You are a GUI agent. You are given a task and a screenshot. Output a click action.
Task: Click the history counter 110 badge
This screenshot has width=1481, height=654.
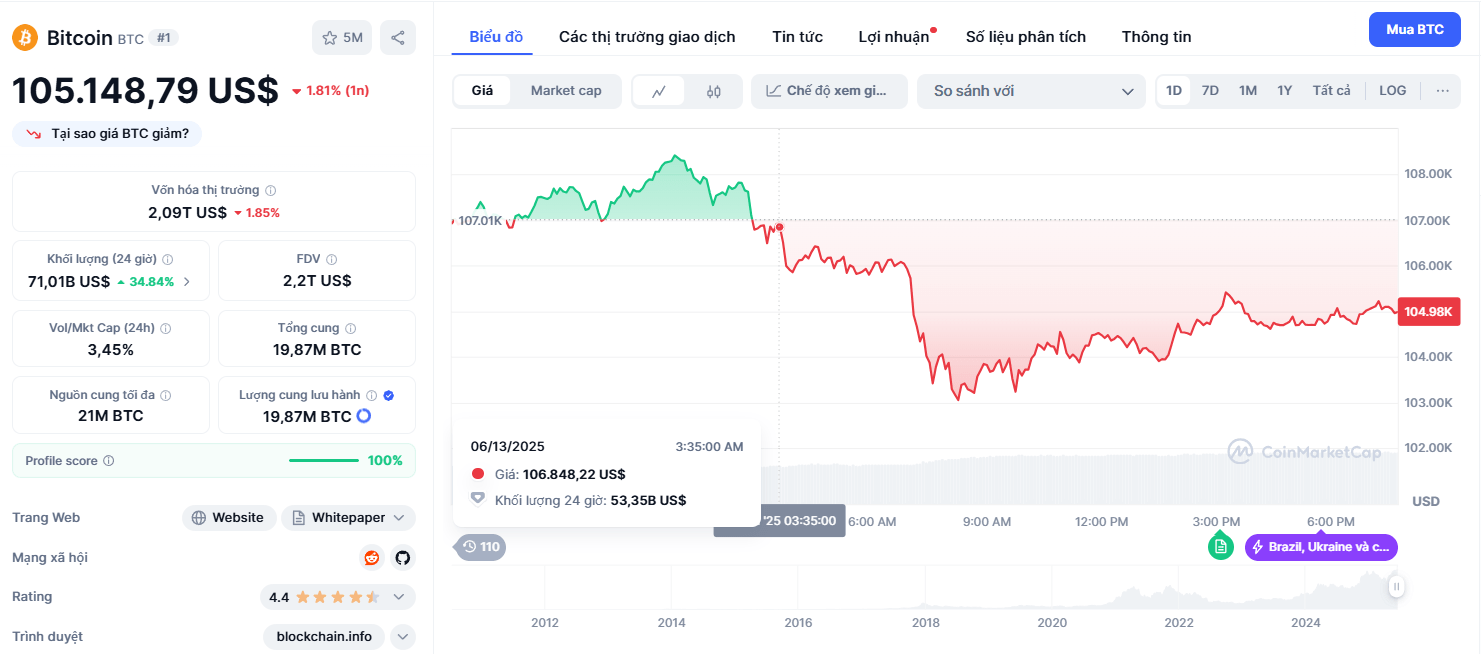[480, 547]
